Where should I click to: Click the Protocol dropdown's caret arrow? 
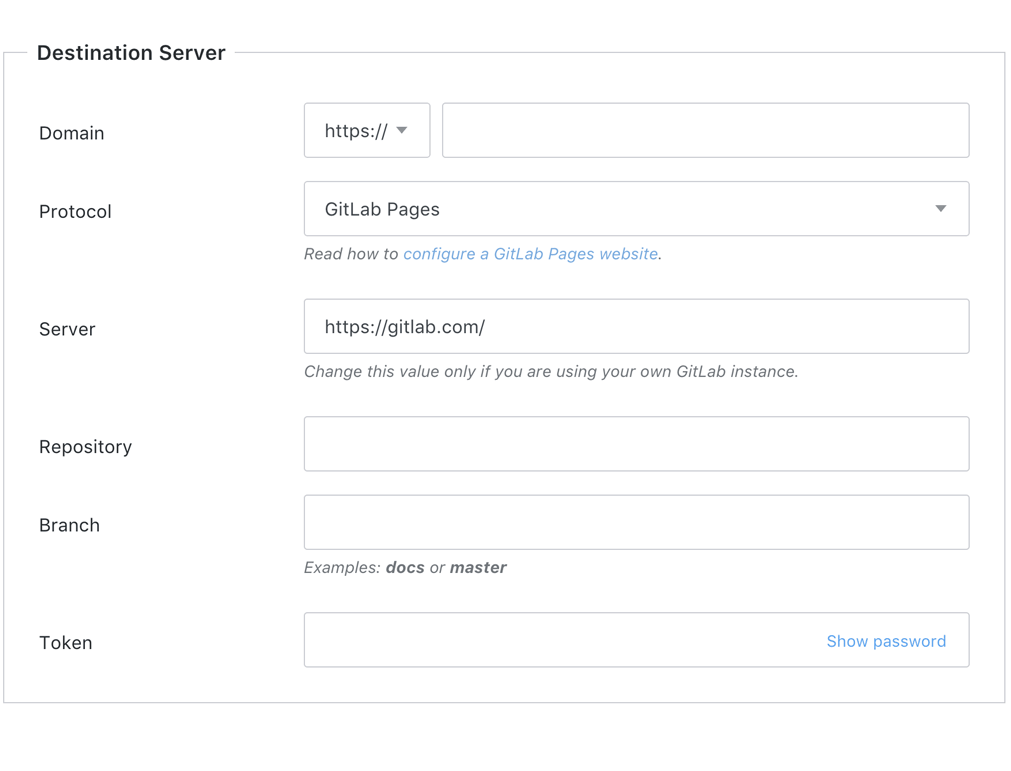pos(940,209)
